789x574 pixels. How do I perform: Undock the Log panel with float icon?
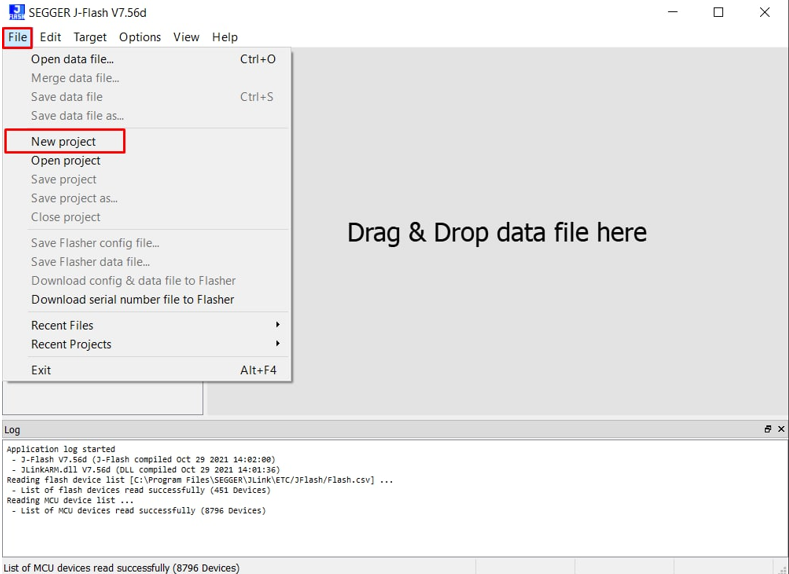point(767,429)
